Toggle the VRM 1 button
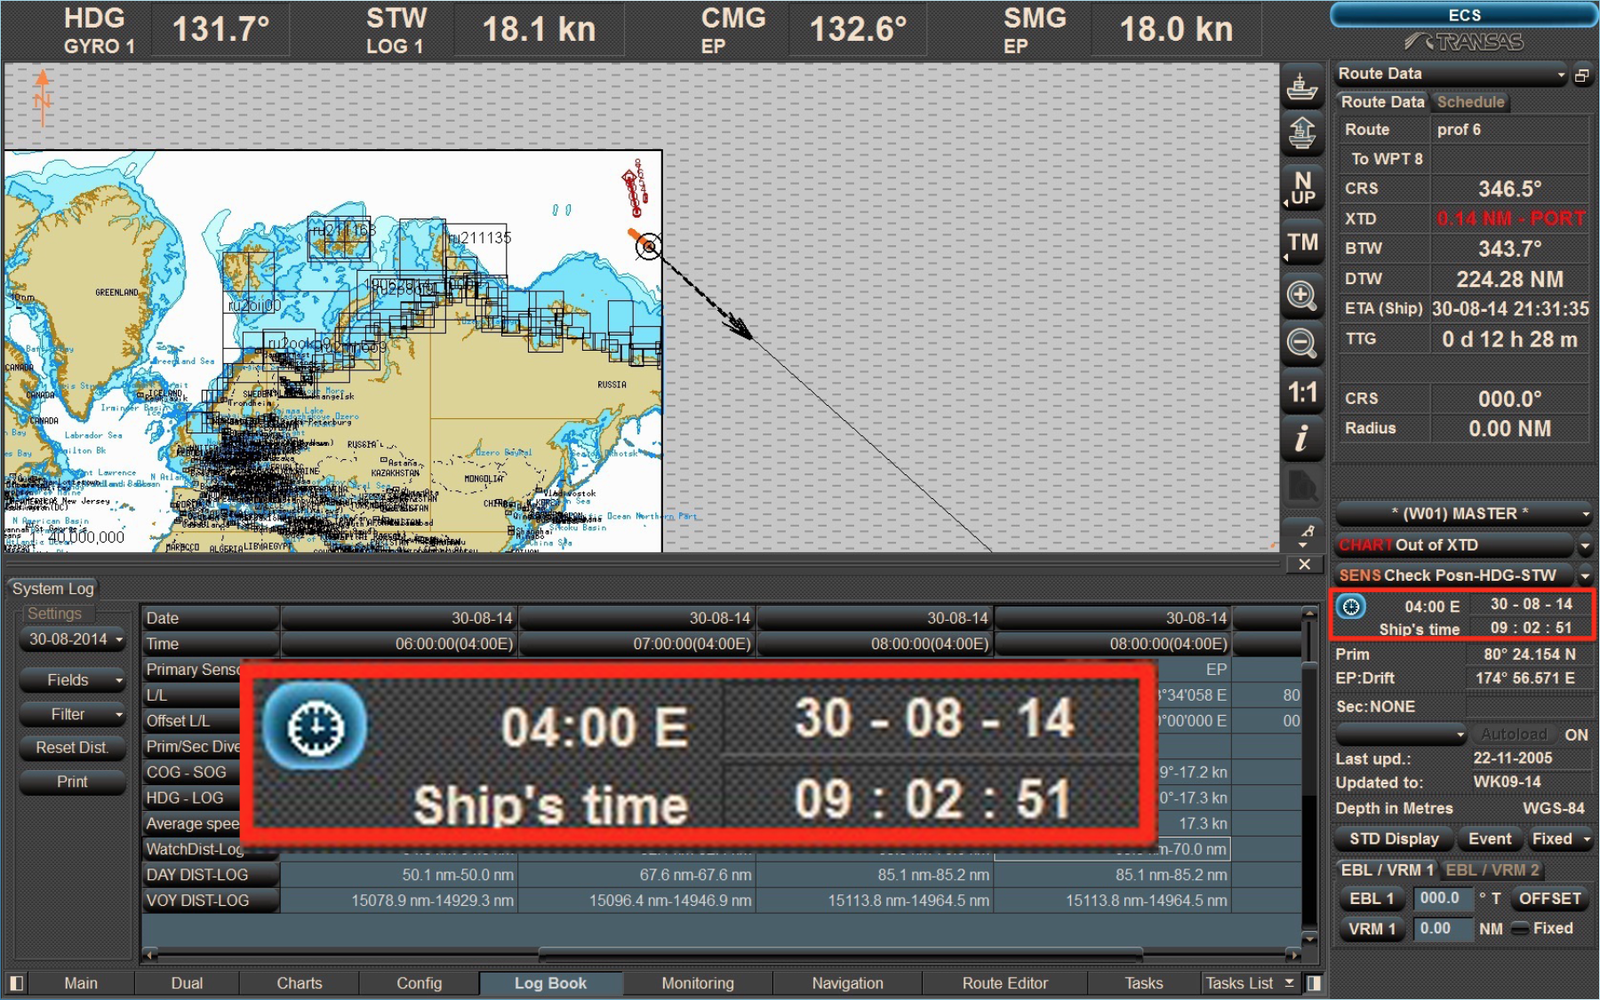This screenshot has width=1600, height=1000. pos(1372,928)
